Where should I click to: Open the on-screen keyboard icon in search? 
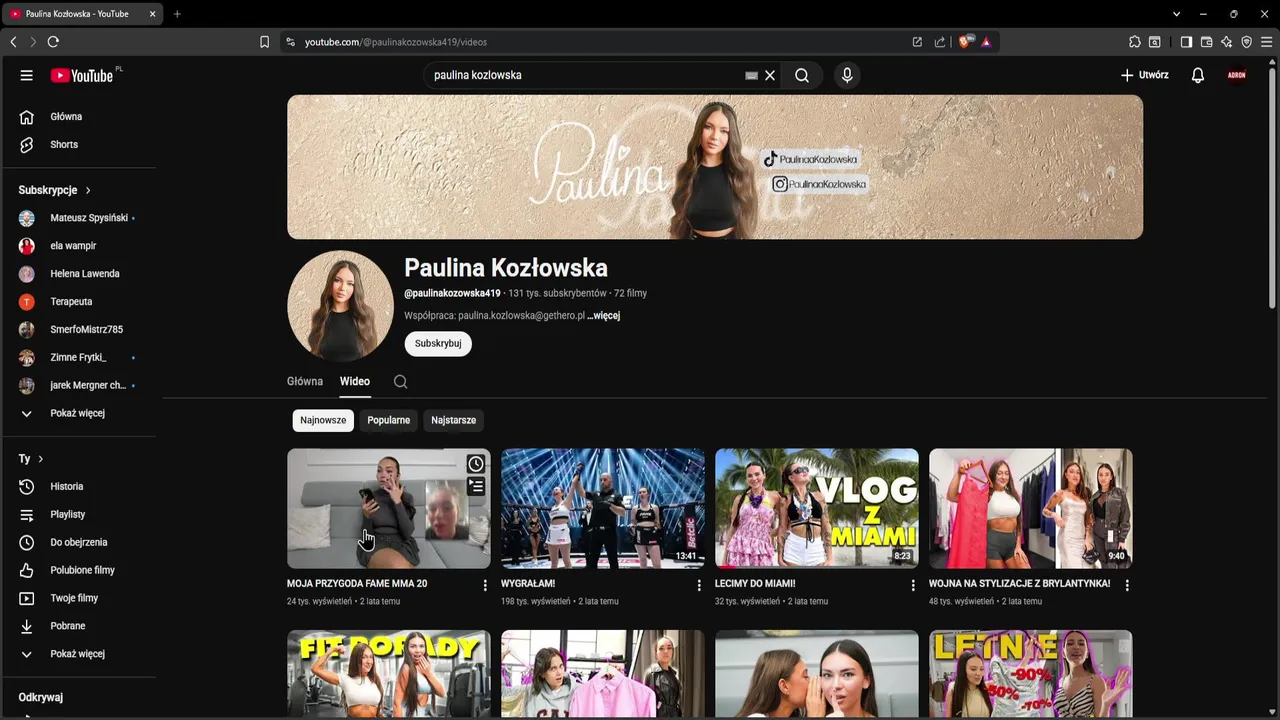(751, 75)
